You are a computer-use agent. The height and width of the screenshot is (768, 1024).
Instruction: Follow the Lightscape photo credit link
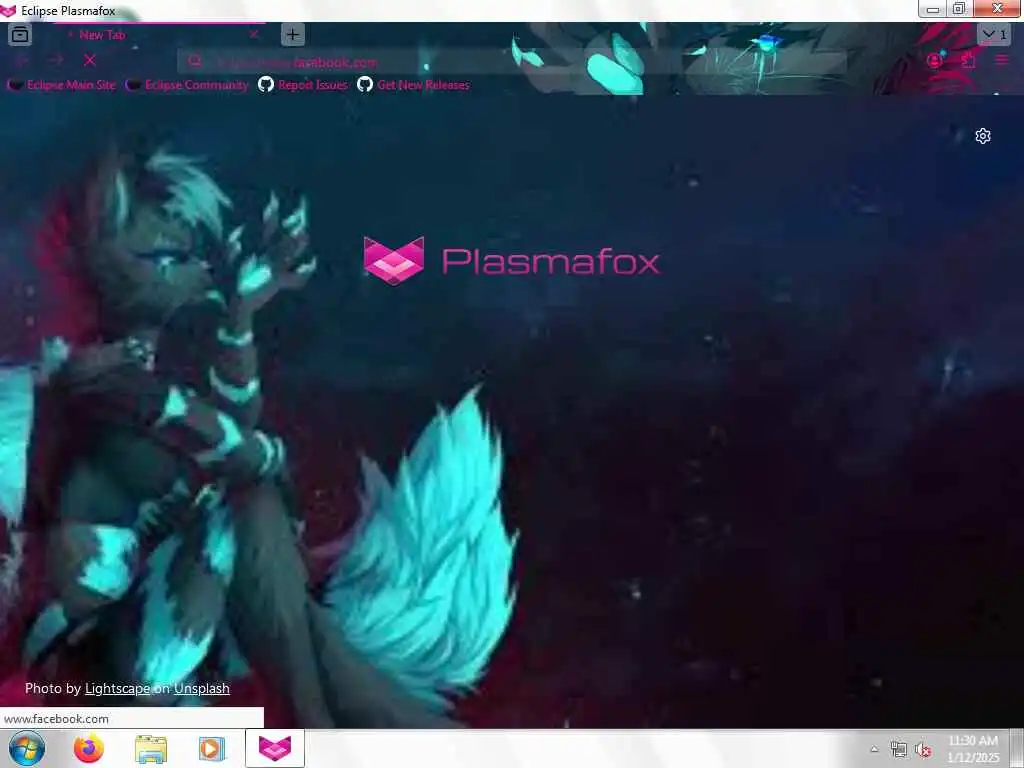pyautogui.click(x=118, y=688)
